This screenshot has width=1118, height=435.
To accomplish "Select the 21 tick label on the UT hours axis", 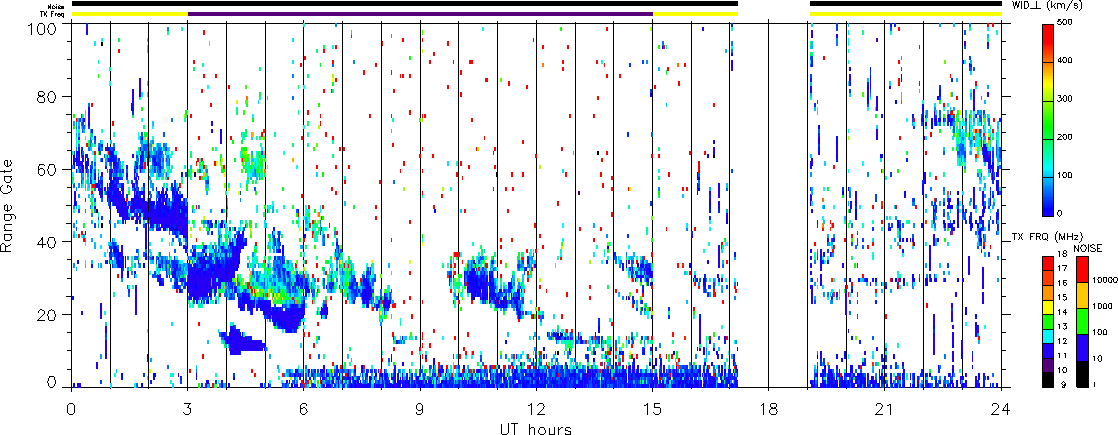I will [885, 409].
